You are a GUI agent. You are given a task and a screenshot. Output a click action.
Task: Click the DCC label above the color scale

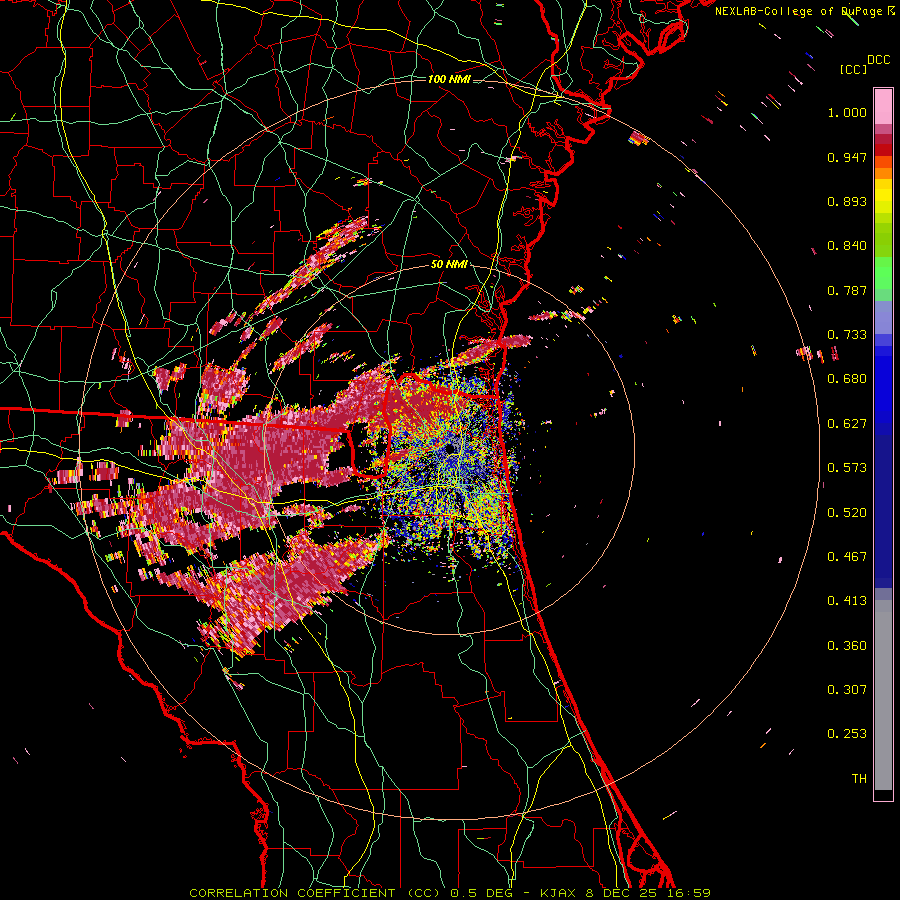[x=879, y=60]
